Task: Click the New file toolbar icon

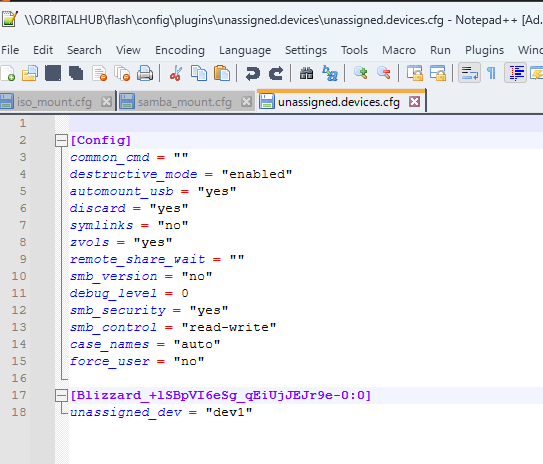Action: [x=8, y=73]
